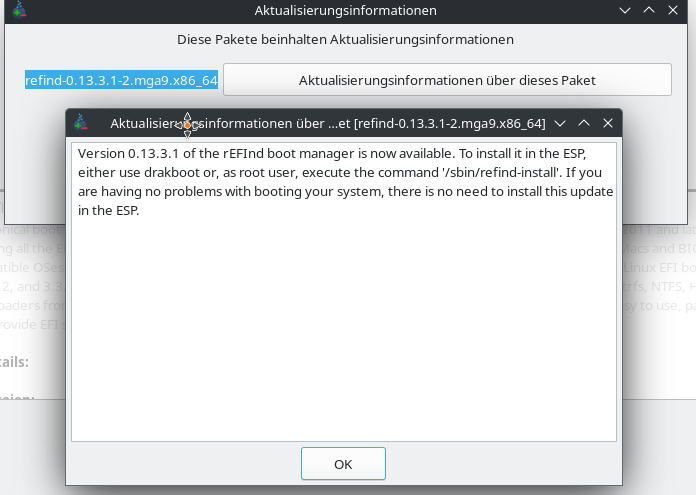Minimize the outer Aktualisierungsinformationen window
696x495 pixels.
tap(625, 10)
